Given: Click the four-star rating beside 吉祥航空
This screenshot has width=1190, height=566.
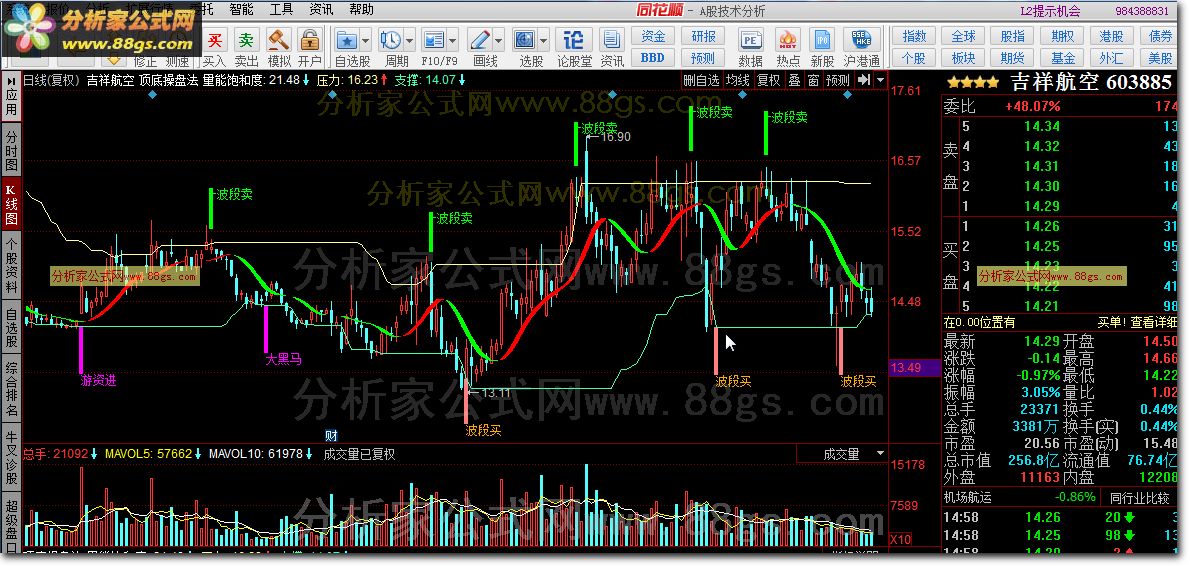Looking at the screenshot, I should pos(971,83).
